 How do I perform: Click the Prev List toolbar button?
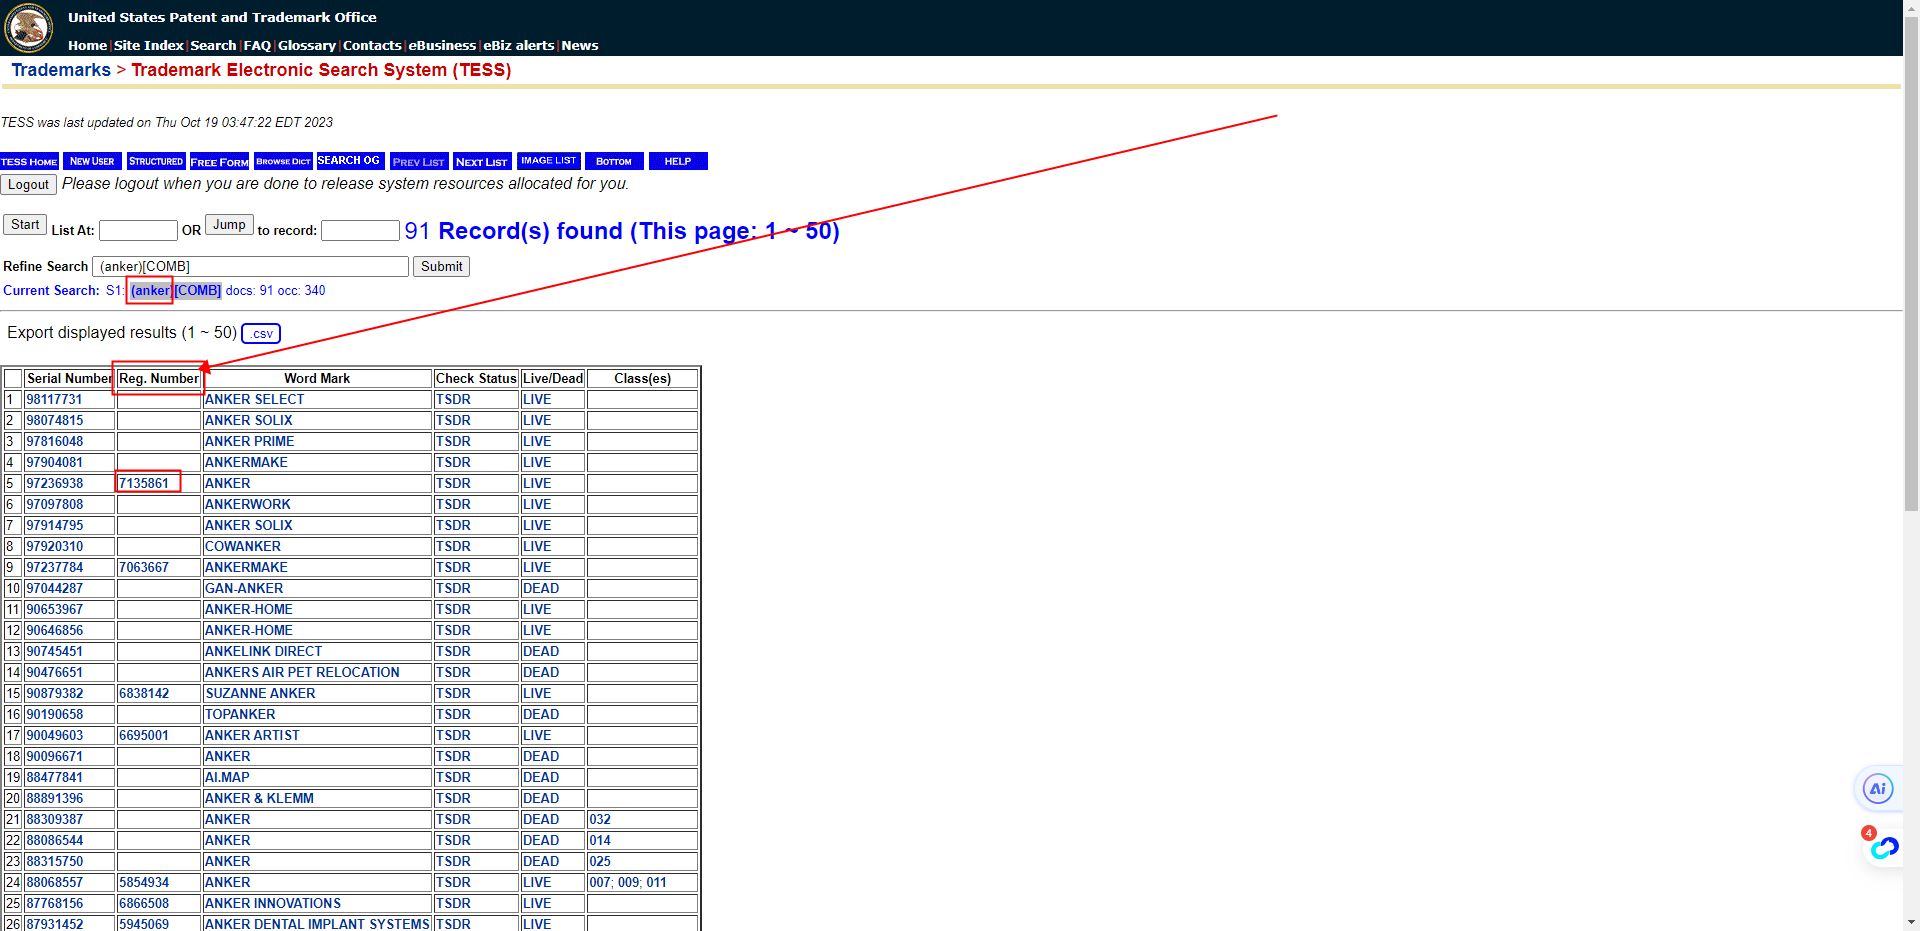click(x=419, y=161)
